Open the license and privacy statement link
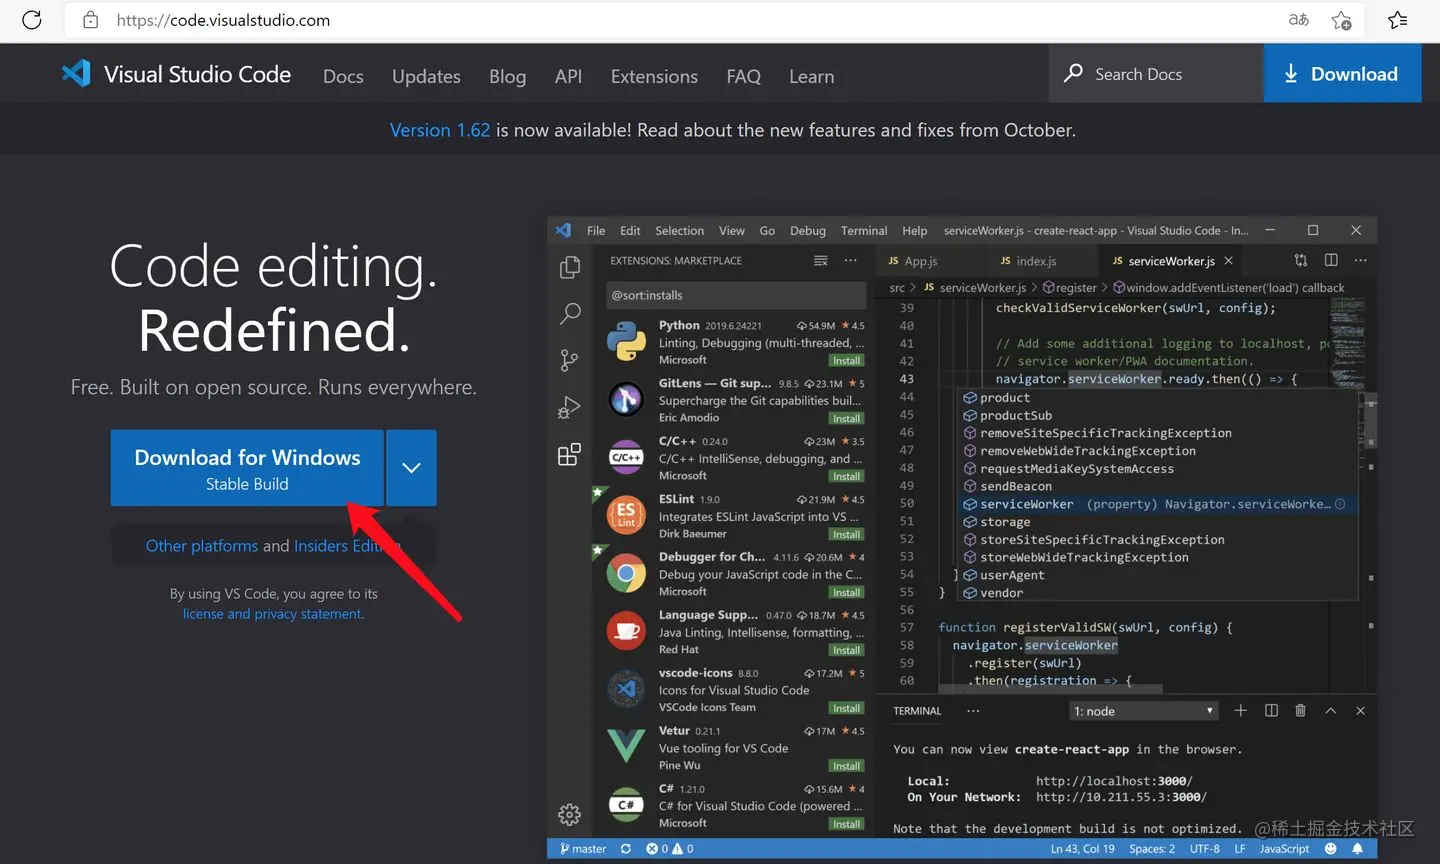Viewport: 1440px width, 864px height. pos(273,614)
